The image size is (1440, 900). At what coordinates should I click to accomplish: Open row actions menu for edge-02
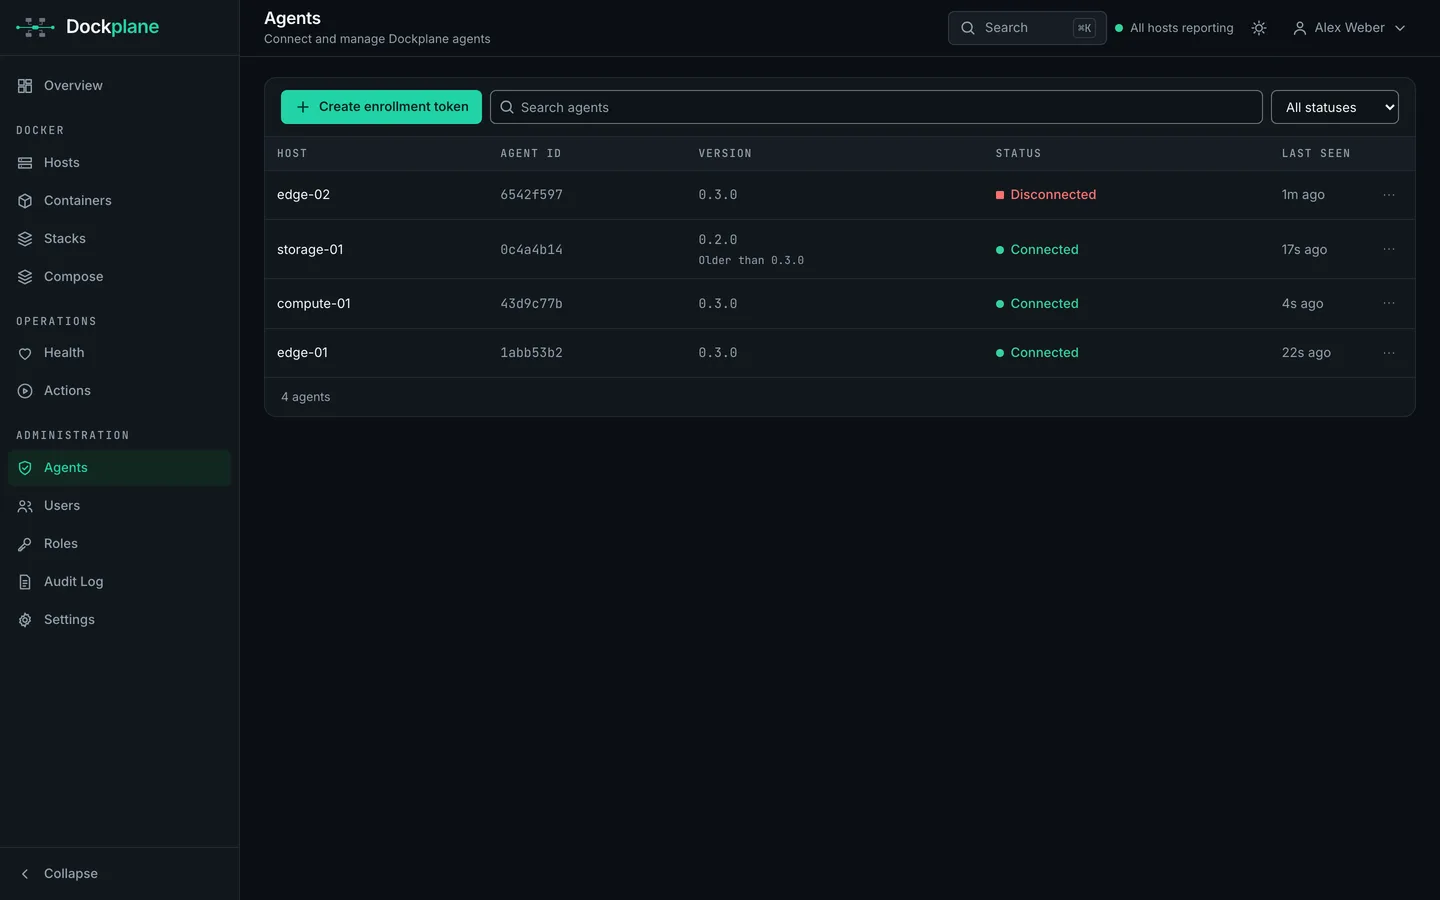[x=1389, y=195]
